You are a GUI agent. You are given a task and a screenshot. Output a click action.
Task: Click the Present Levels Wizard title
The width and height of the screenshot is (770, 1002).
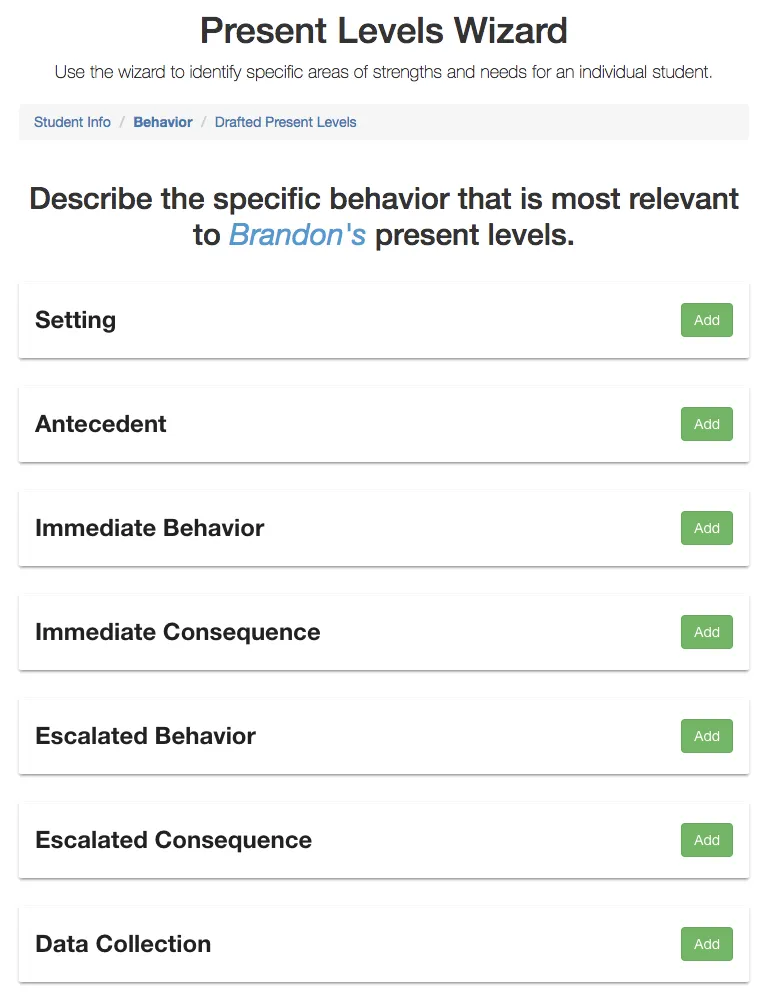point(384,30)
